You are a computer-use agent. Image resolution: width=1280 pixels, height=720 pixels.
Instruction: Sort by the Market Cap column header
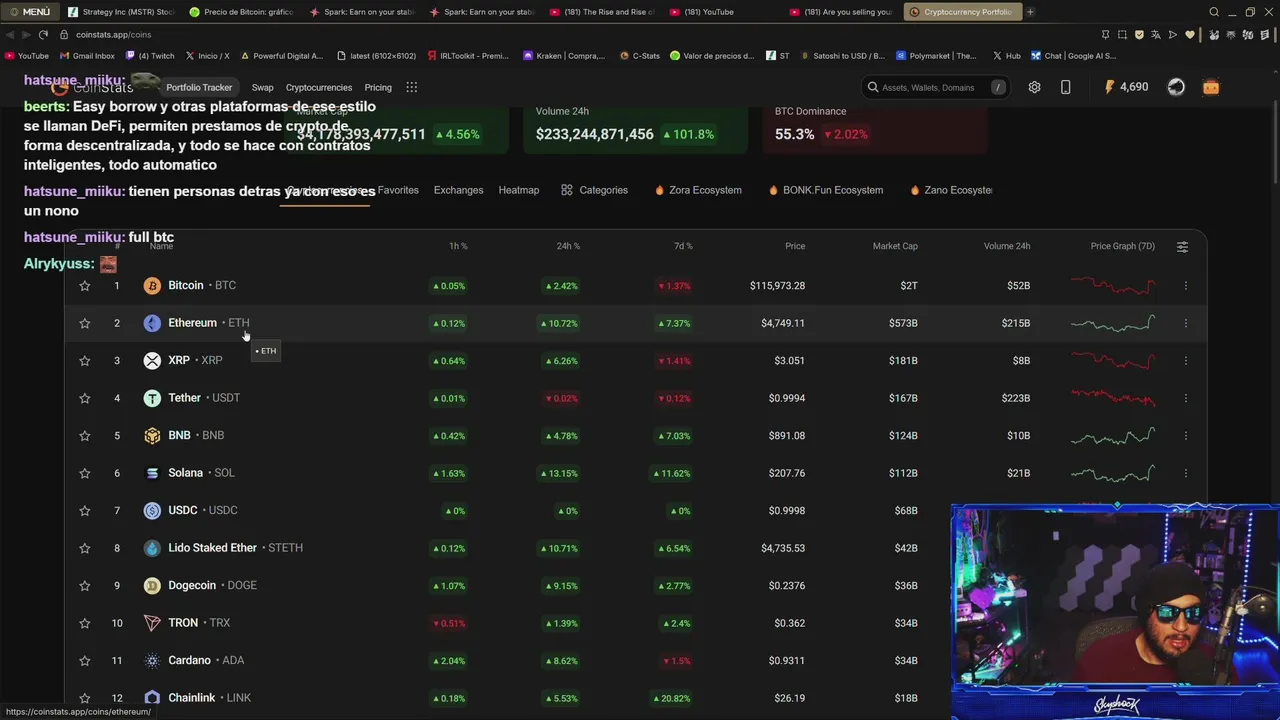coord(895,246)
